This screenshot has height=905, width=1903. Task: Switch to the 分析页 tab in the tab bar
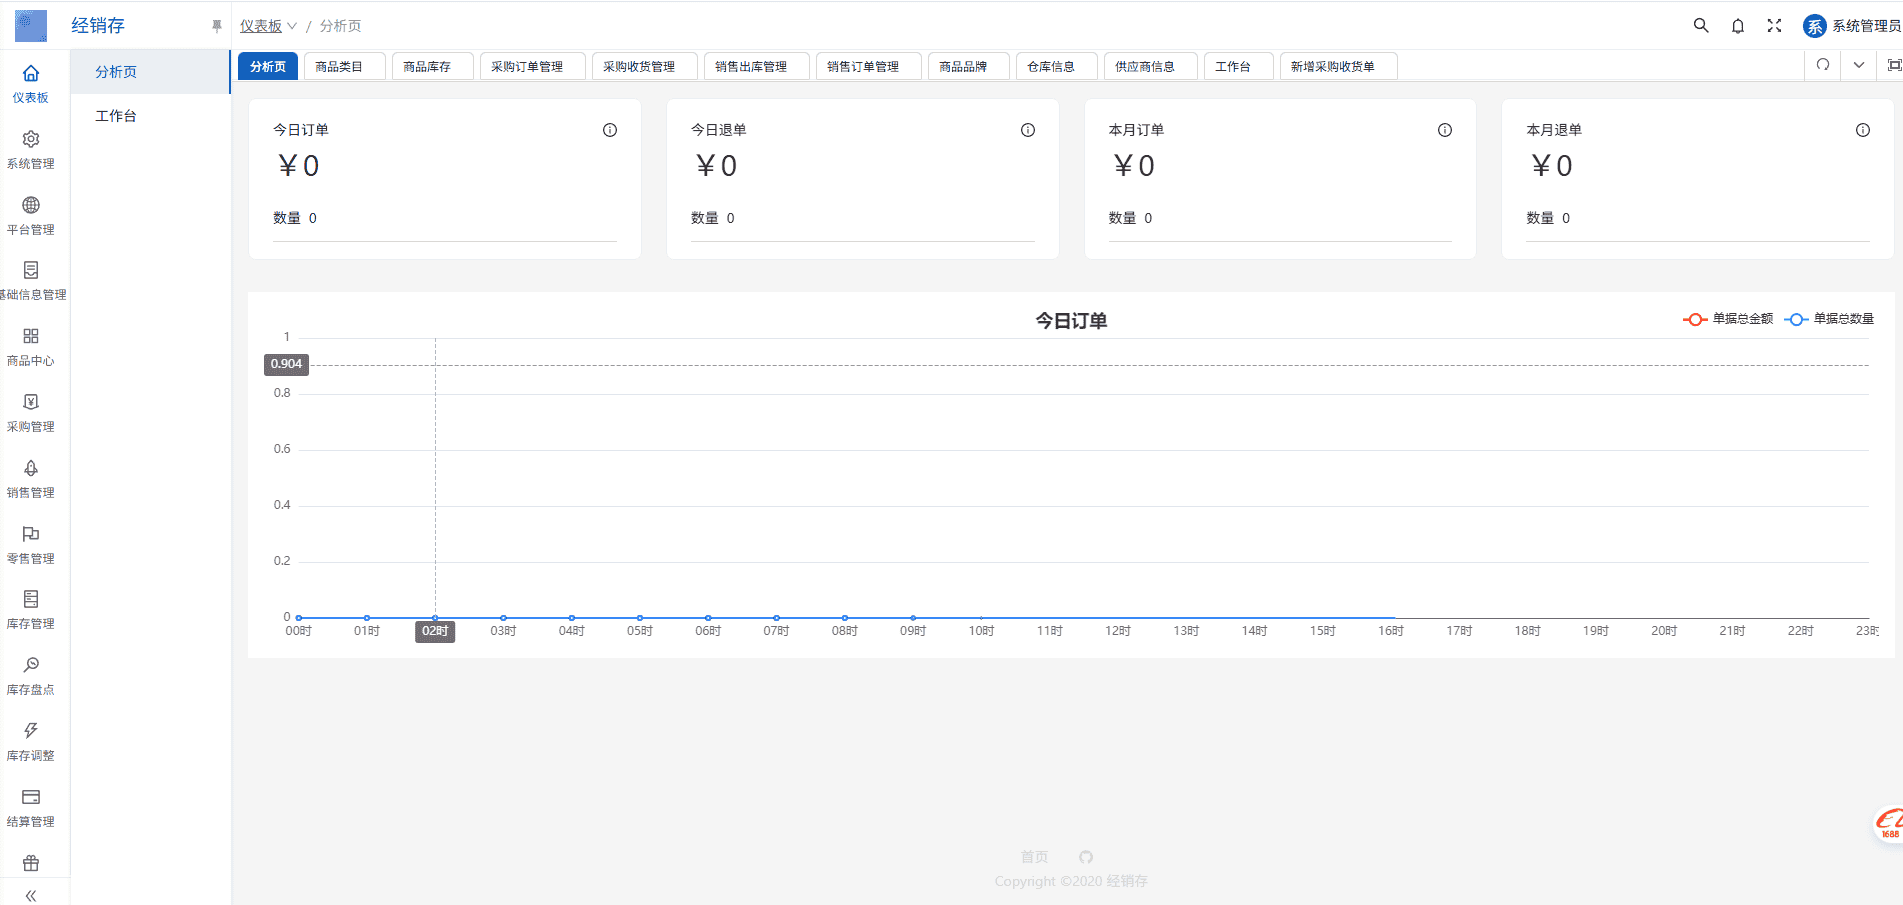(x=268, y=67)
